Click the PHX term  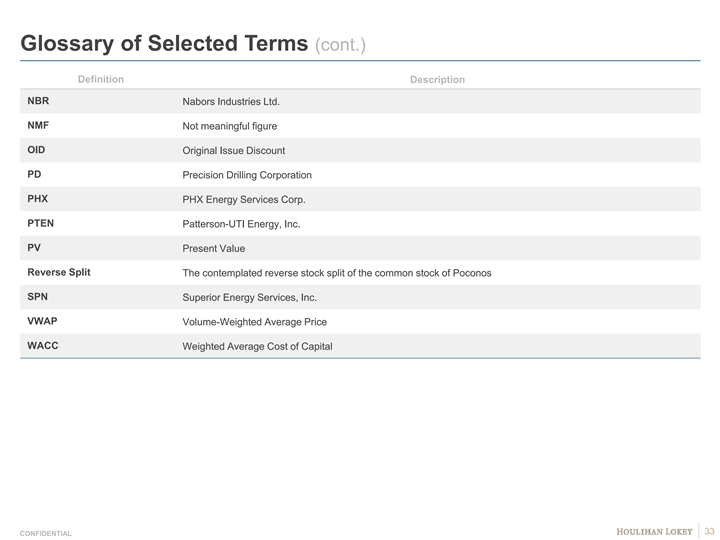38,198
